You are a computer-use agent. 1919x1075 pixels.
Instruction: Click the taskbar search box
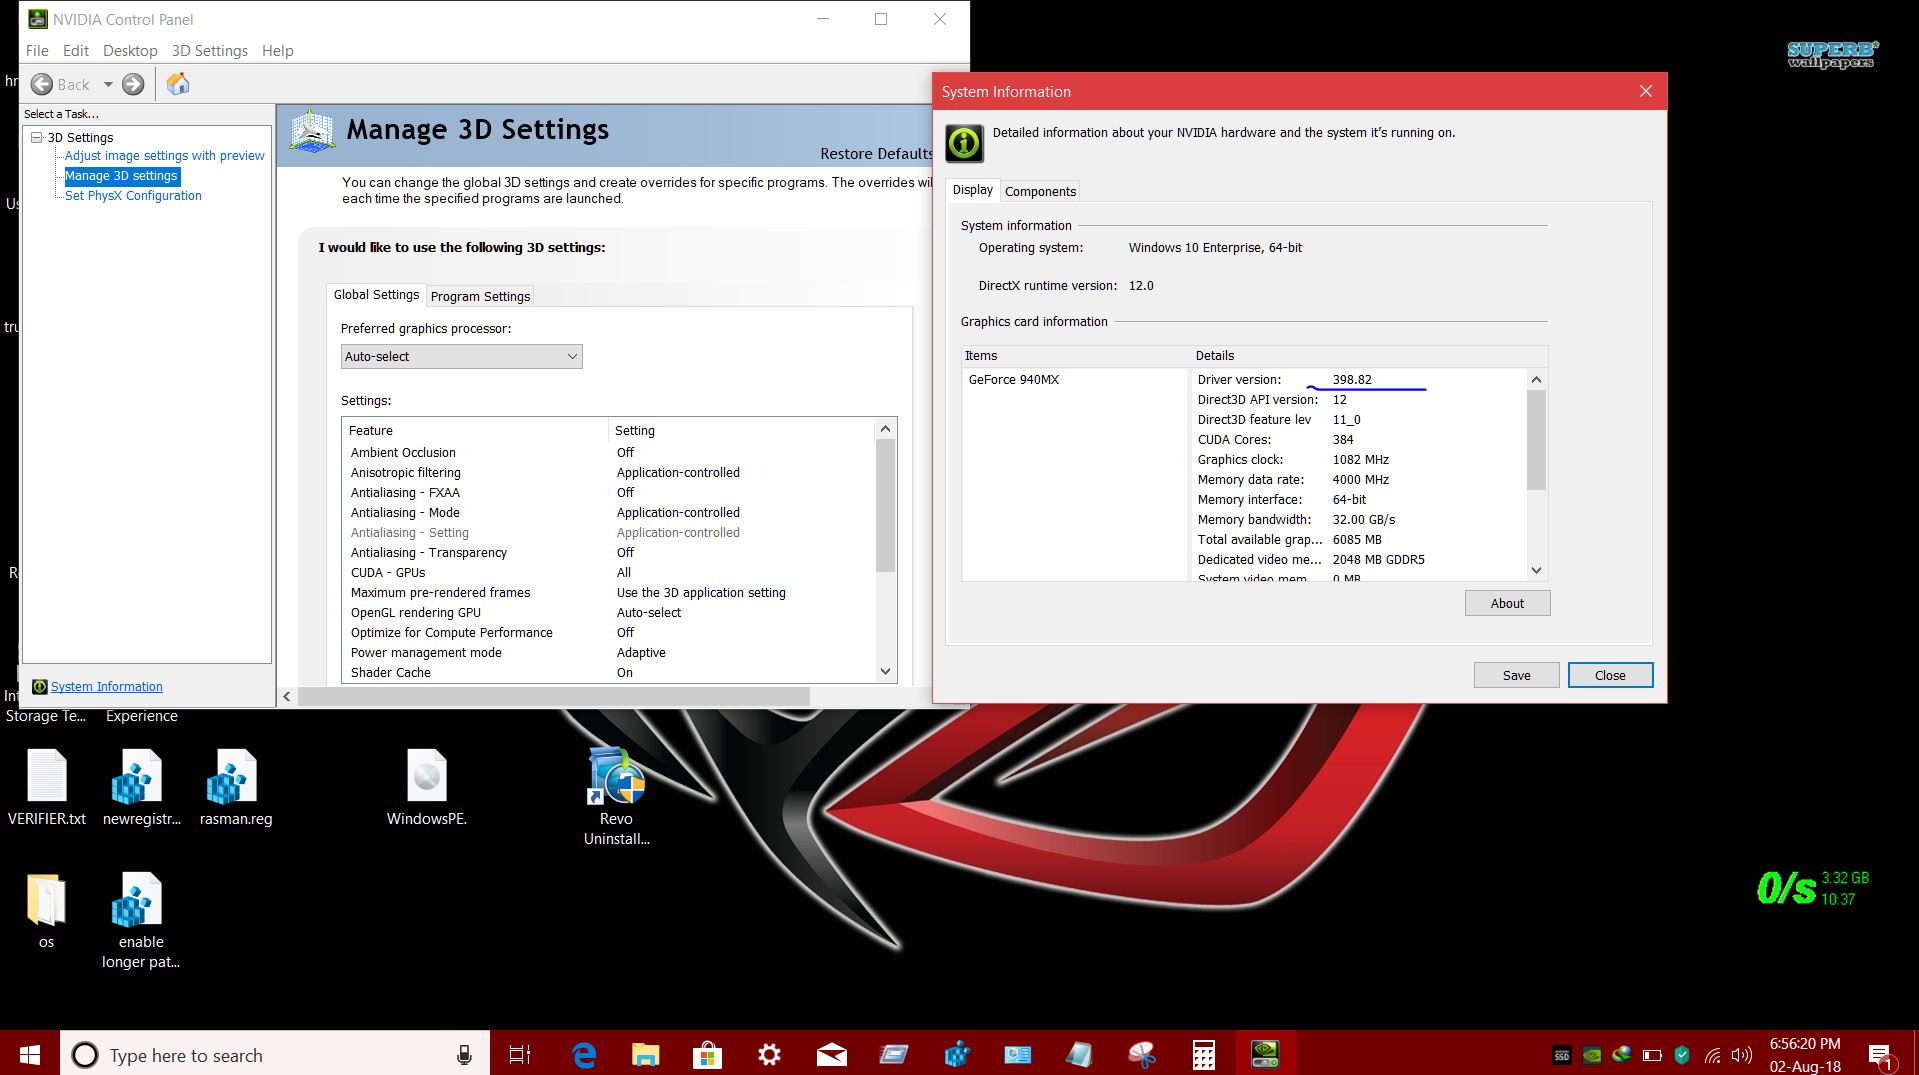(x=275, y=1054)
